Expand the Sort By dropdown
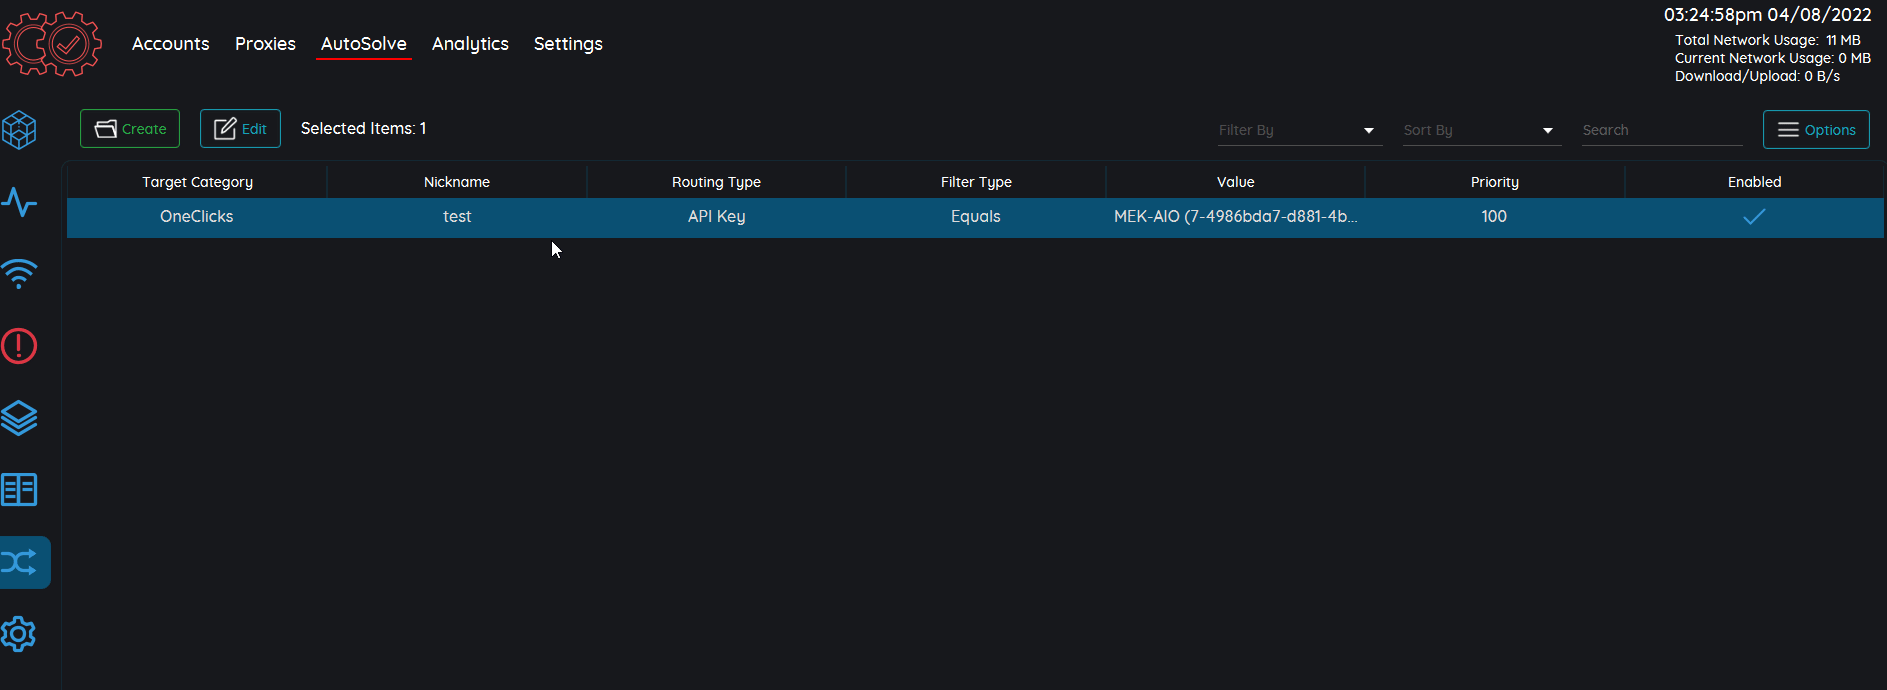This screenshot has height=690, width=1887. pos(1480,130)
